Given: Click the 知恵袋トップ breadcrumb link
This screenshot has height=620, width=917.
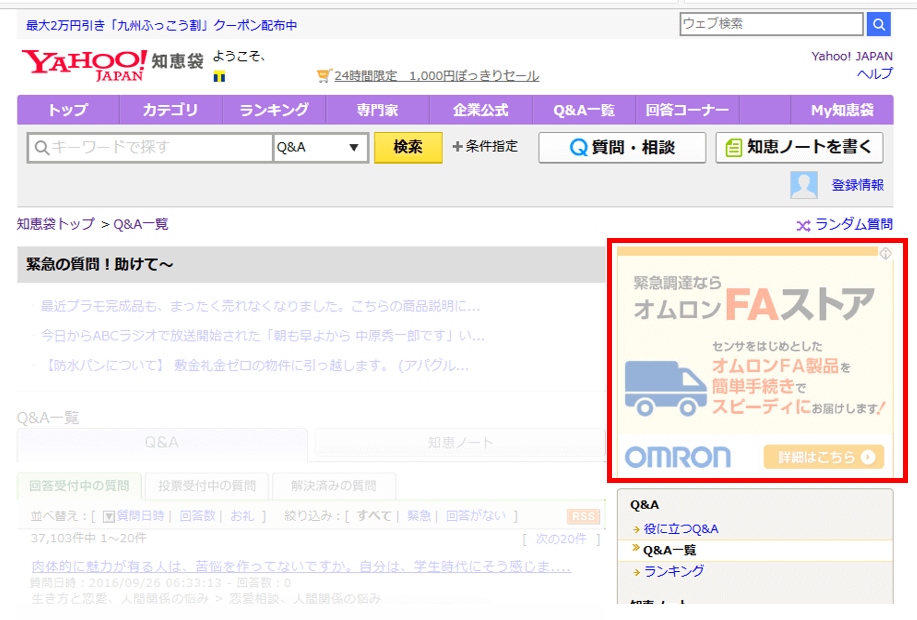Looking at the screenshot, I should pos(56,224).
